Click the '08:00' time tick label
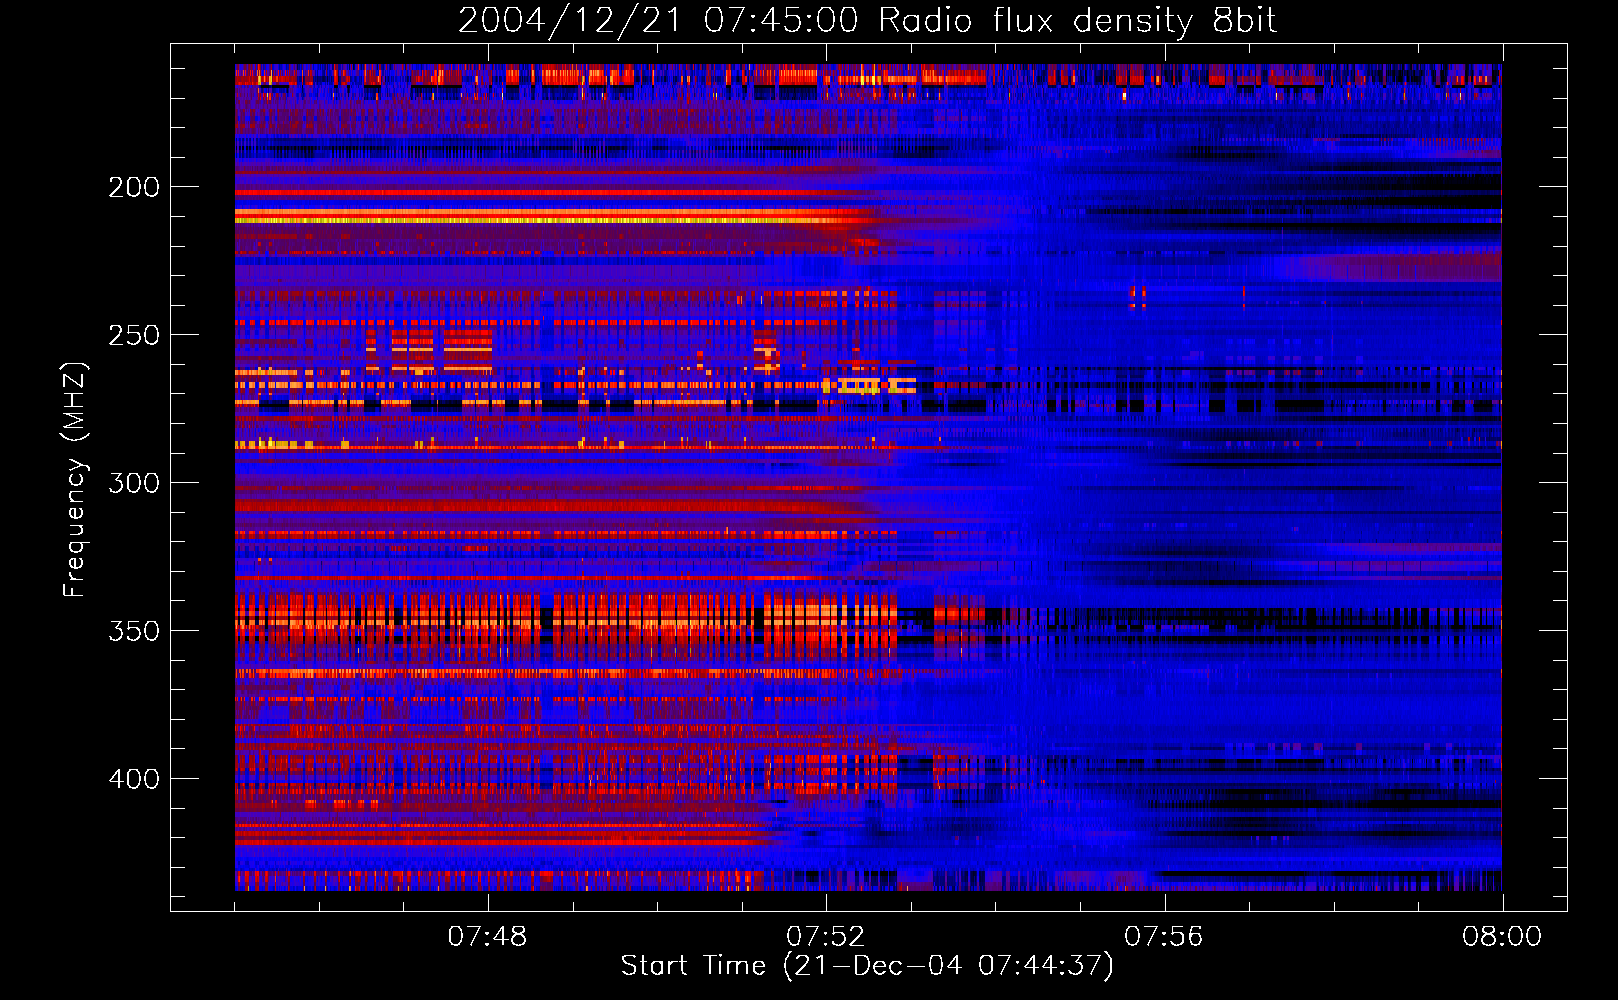1618x1000 pixels. [1501, 937]
